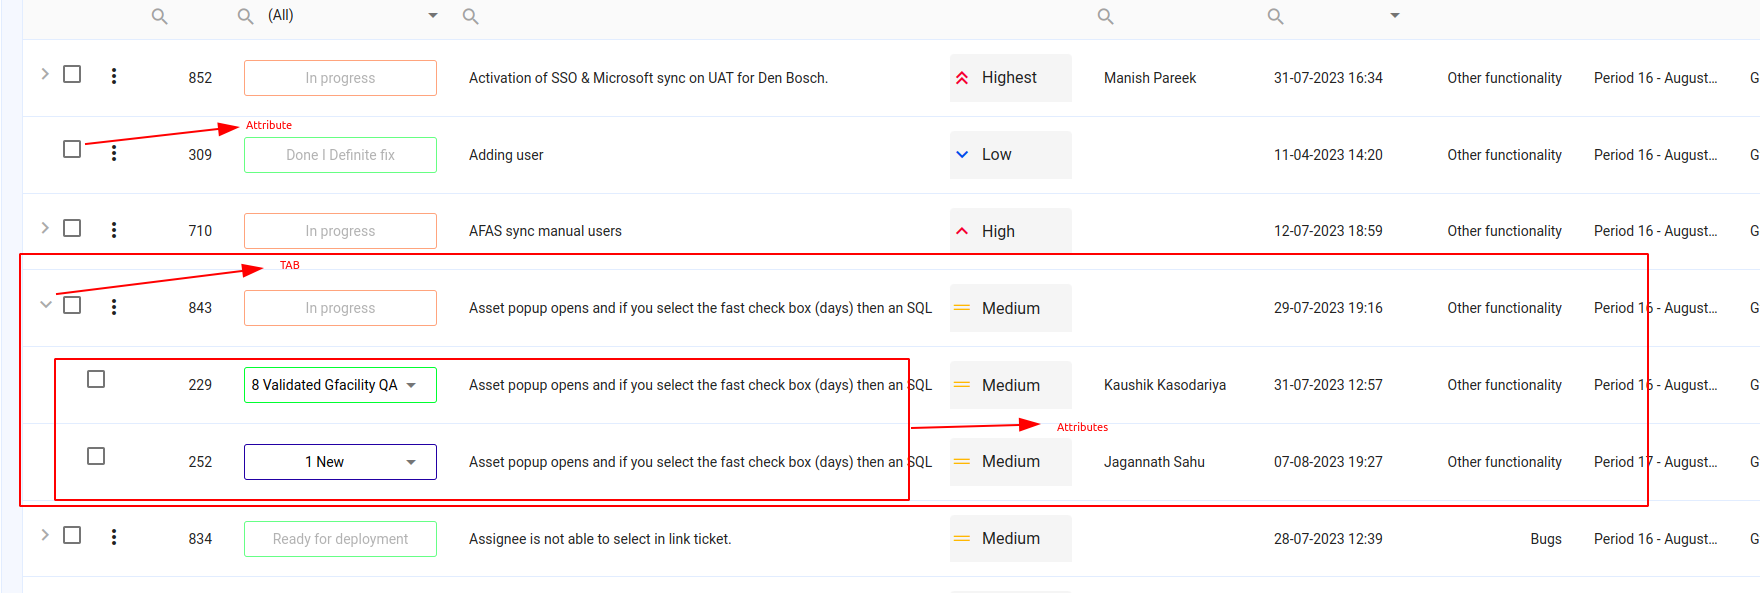
Task: Click the Highest priority double-chevron icon
Action: [x=962, y=78]
